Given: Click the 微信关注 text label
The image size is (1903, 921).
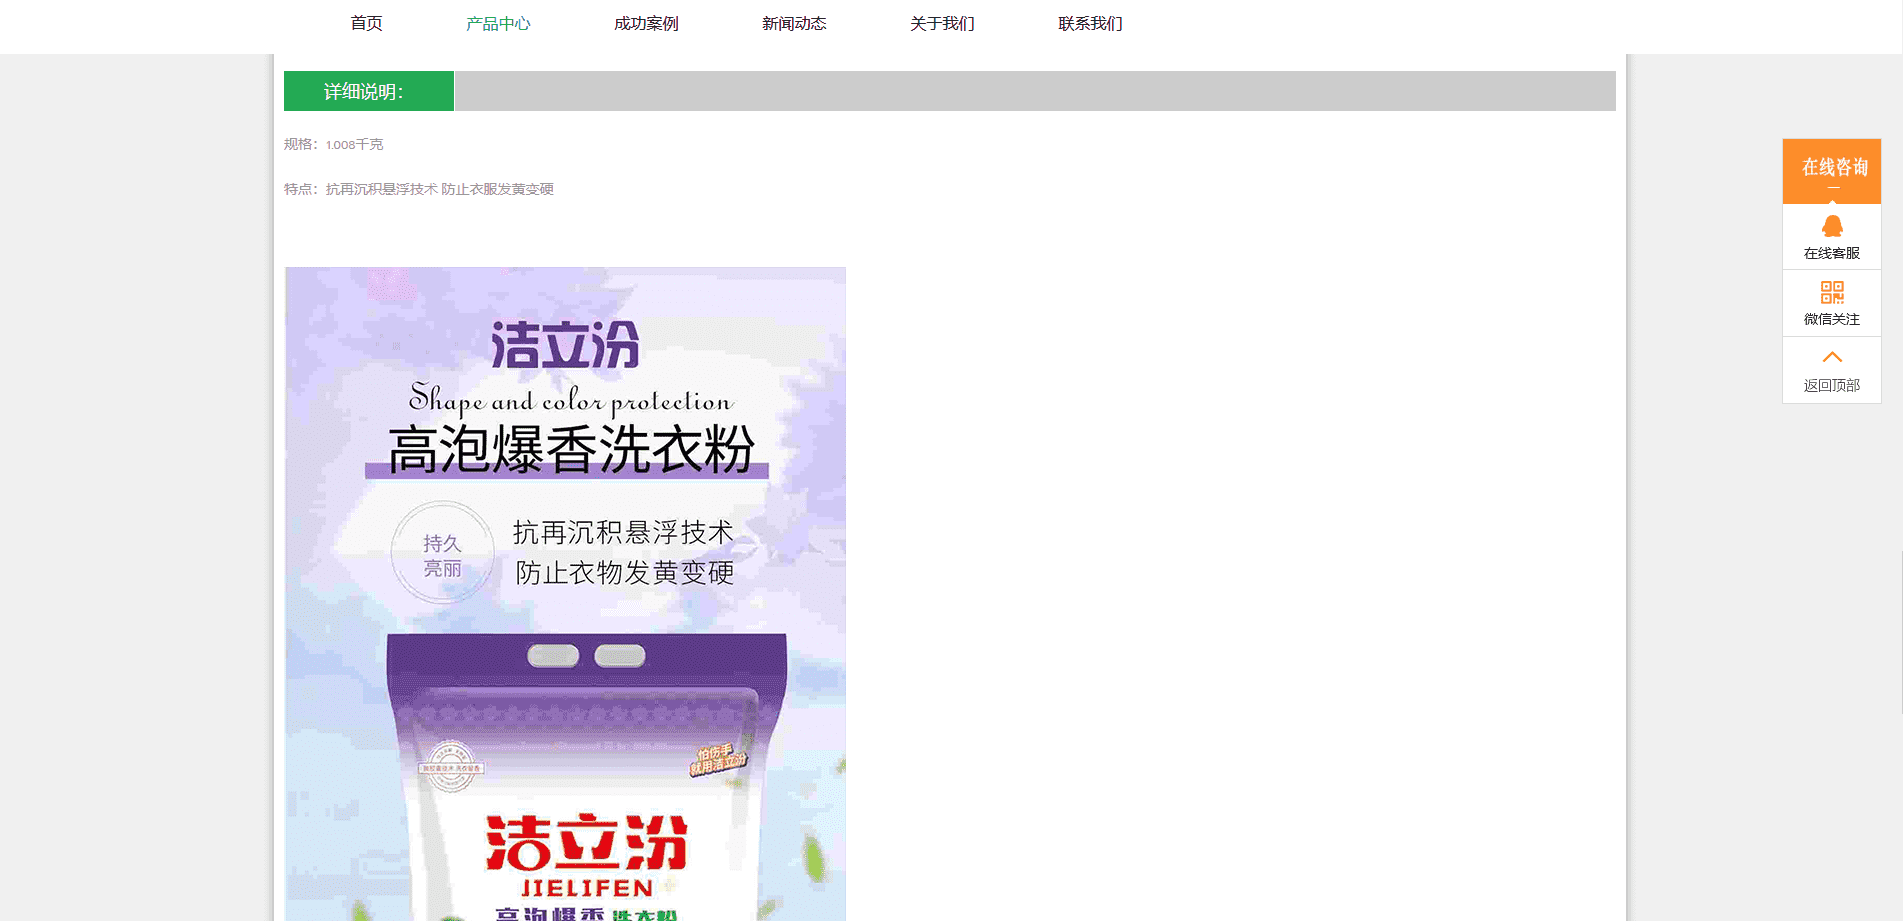Looking at the screenshot, I should [x=1831, y=319].
